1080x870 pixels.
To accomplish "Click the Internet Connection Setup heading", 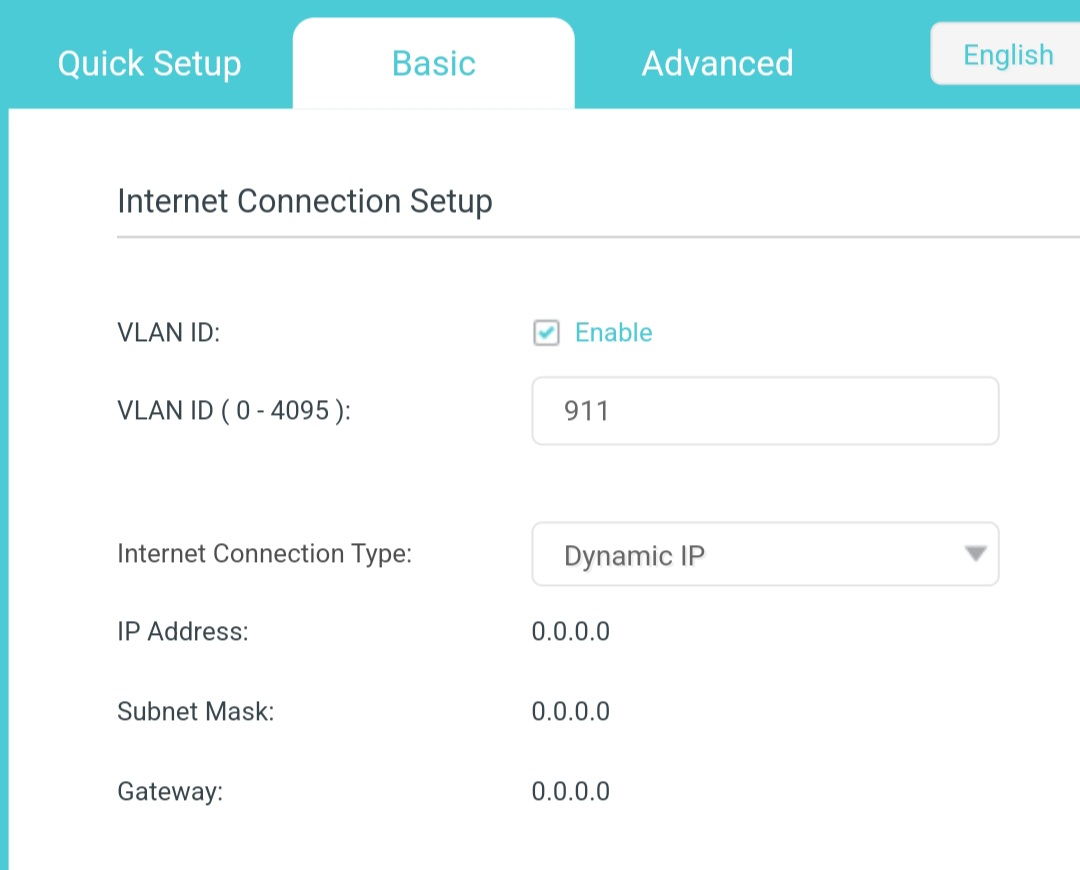I will coord(305,202).
